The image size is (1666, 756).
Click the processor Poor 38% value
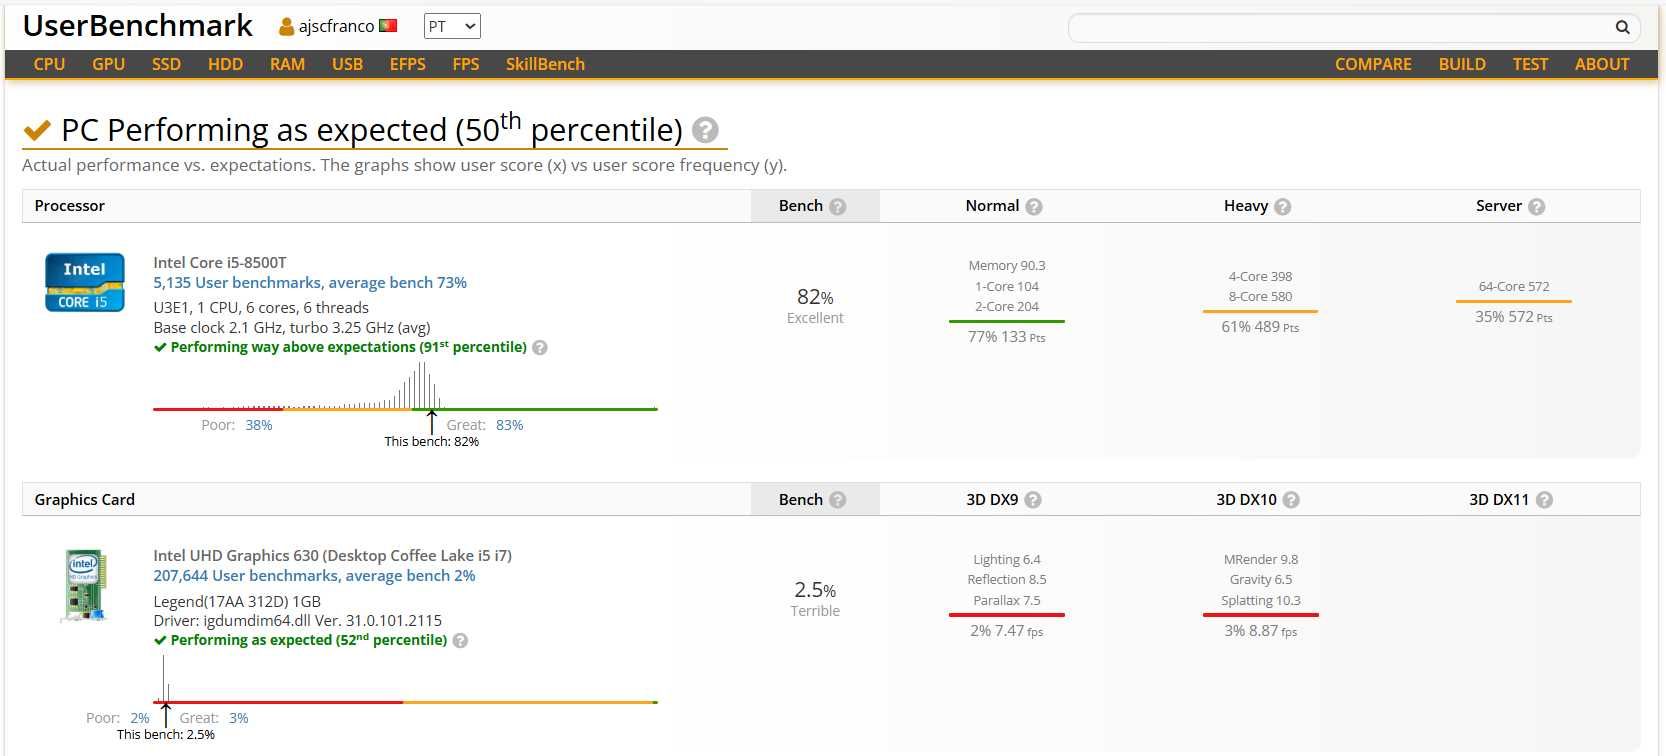259,425
